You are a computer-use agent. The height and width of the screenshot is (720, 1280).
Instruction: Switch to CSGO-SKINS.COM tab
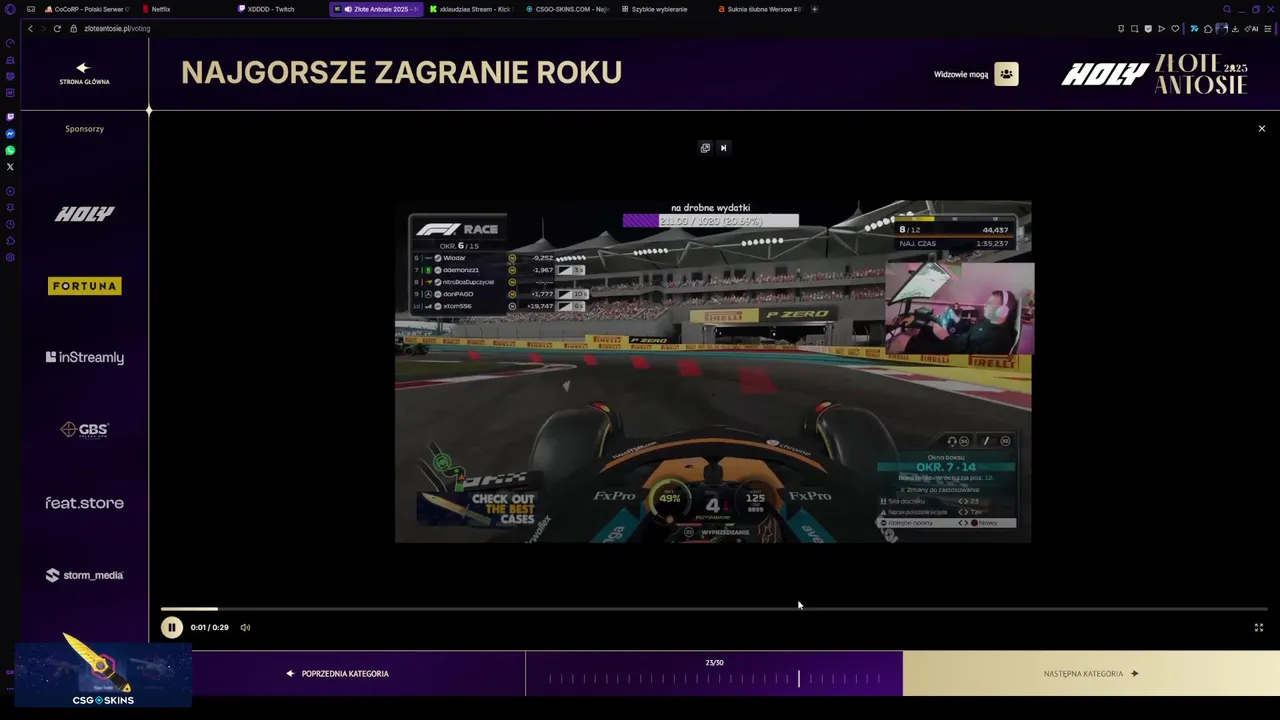tap(570, 9)
